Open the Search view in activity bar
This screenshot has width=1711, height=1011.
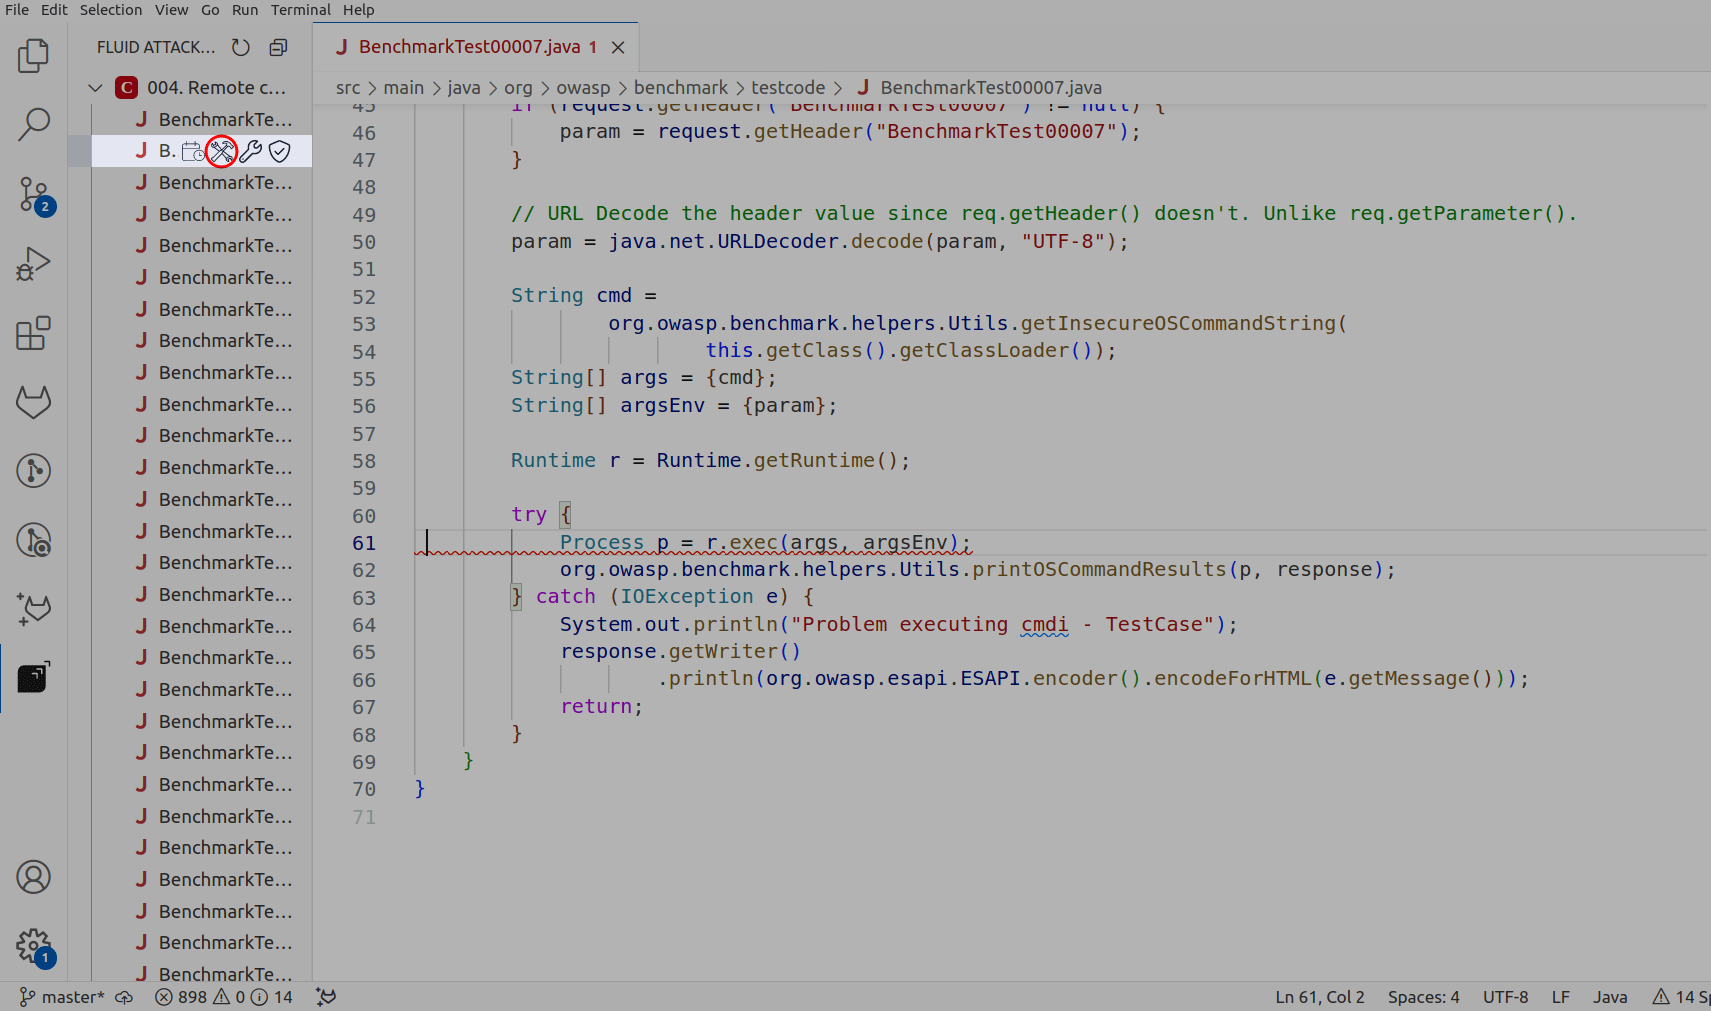tap(33, 125)
